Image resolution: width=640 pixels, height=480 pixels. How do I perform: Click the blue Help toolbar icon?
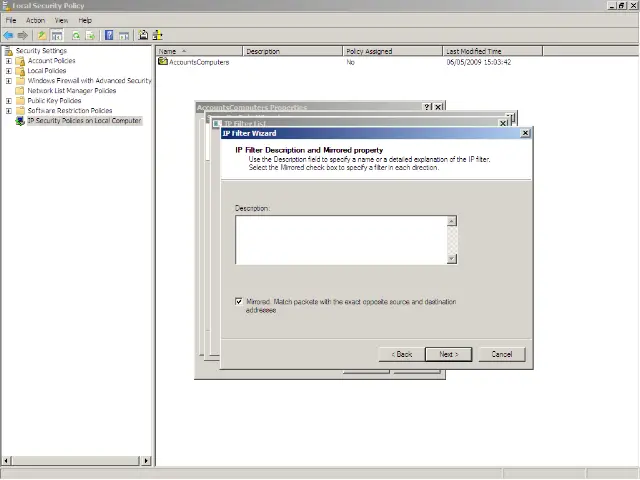109,35
